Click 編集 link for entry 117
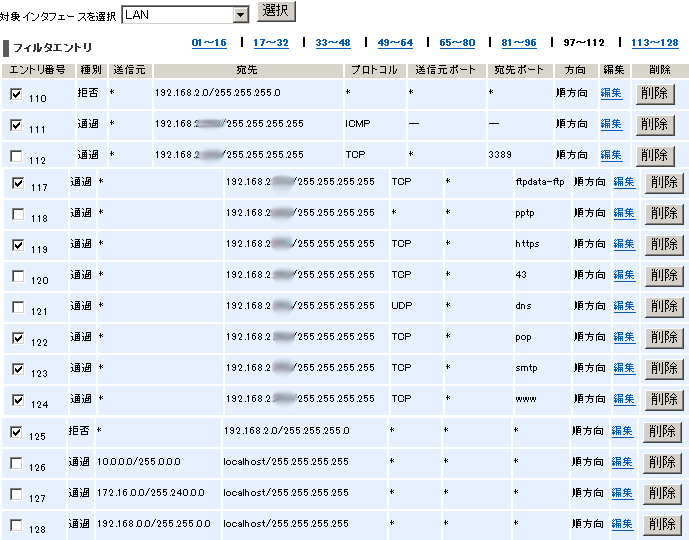Screen dimensions: 689x540 tap(624, 183)
